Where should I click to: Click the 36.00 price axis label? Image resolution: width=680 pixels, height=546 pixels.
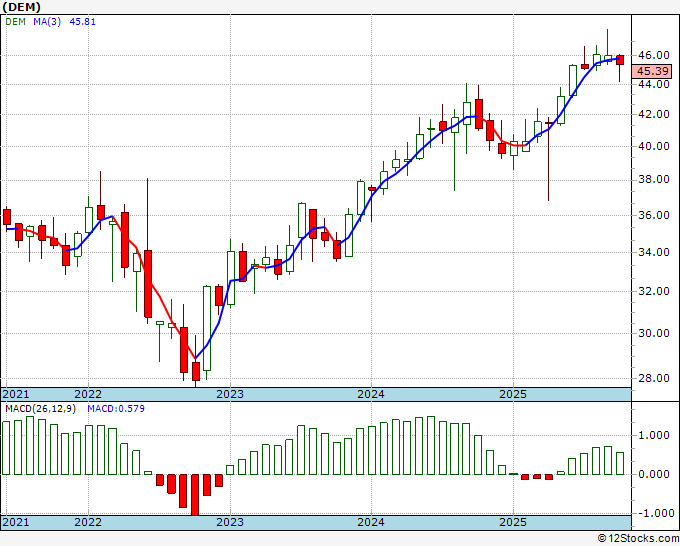pos(654,215)
